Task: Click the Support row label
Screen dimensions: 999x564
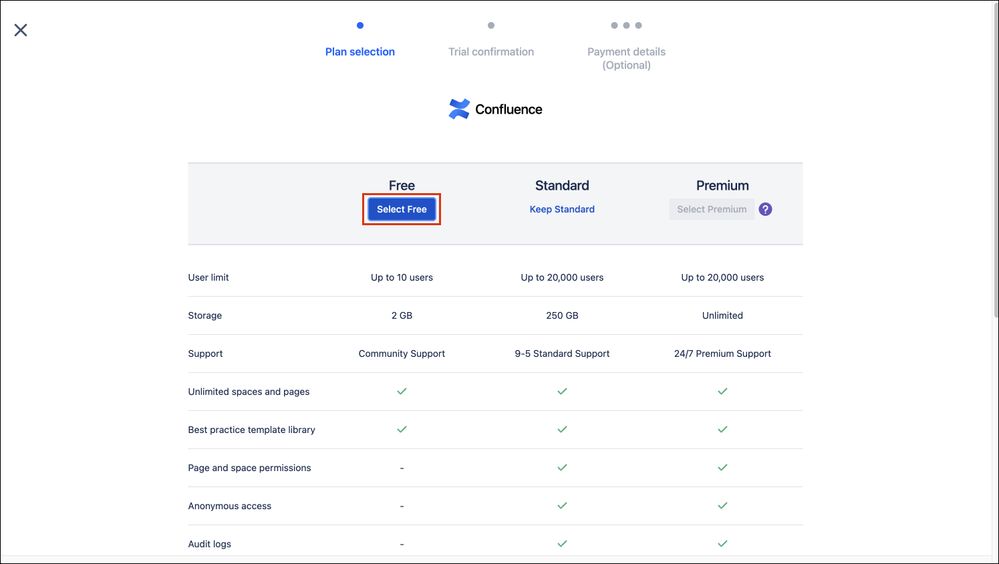Action: (205, 354)
